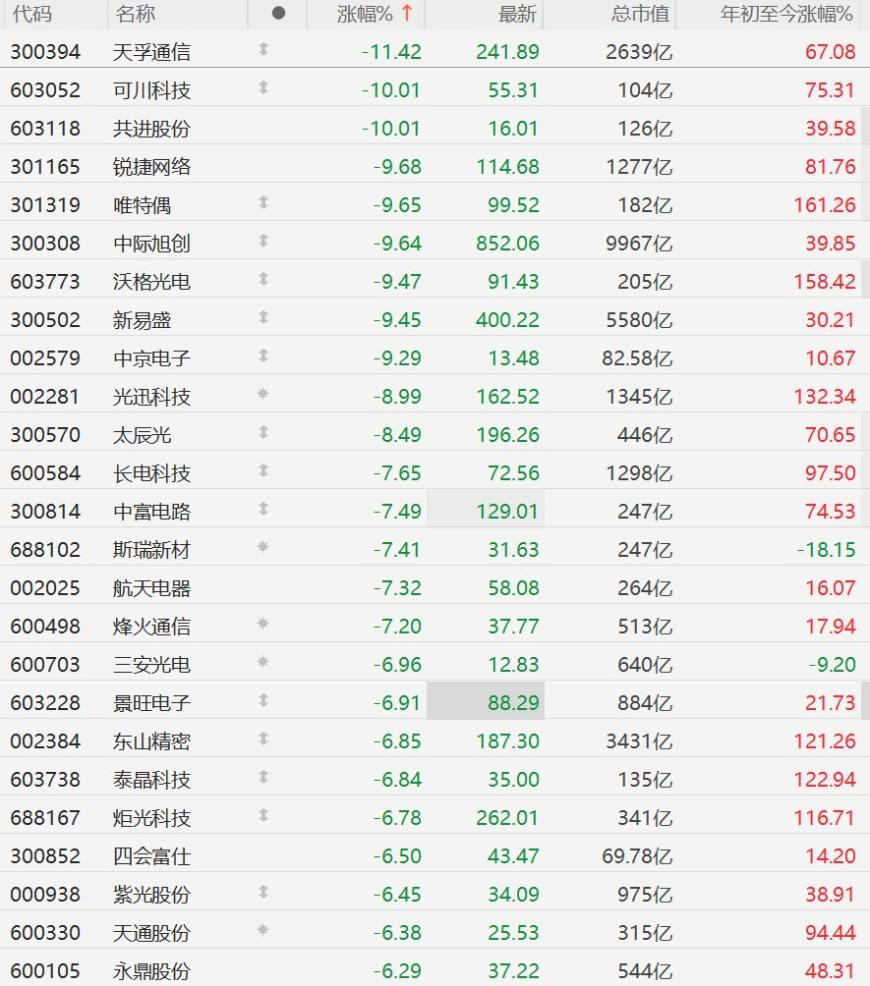The image size is (870, 986).
Task: Sort by the 名称 column header
Action: point(135,13)
